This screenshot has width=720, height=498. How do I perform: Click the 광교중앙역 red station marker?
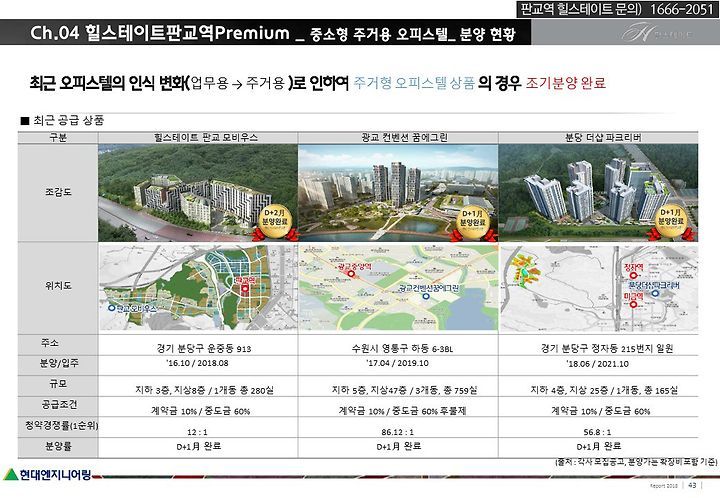tap(351, 274)
